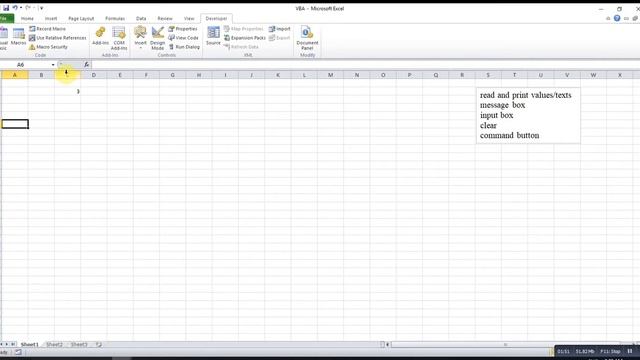Expand the Insert controls dropdown
Viewport: 640px width, 360px height.
tap(140, 38)
